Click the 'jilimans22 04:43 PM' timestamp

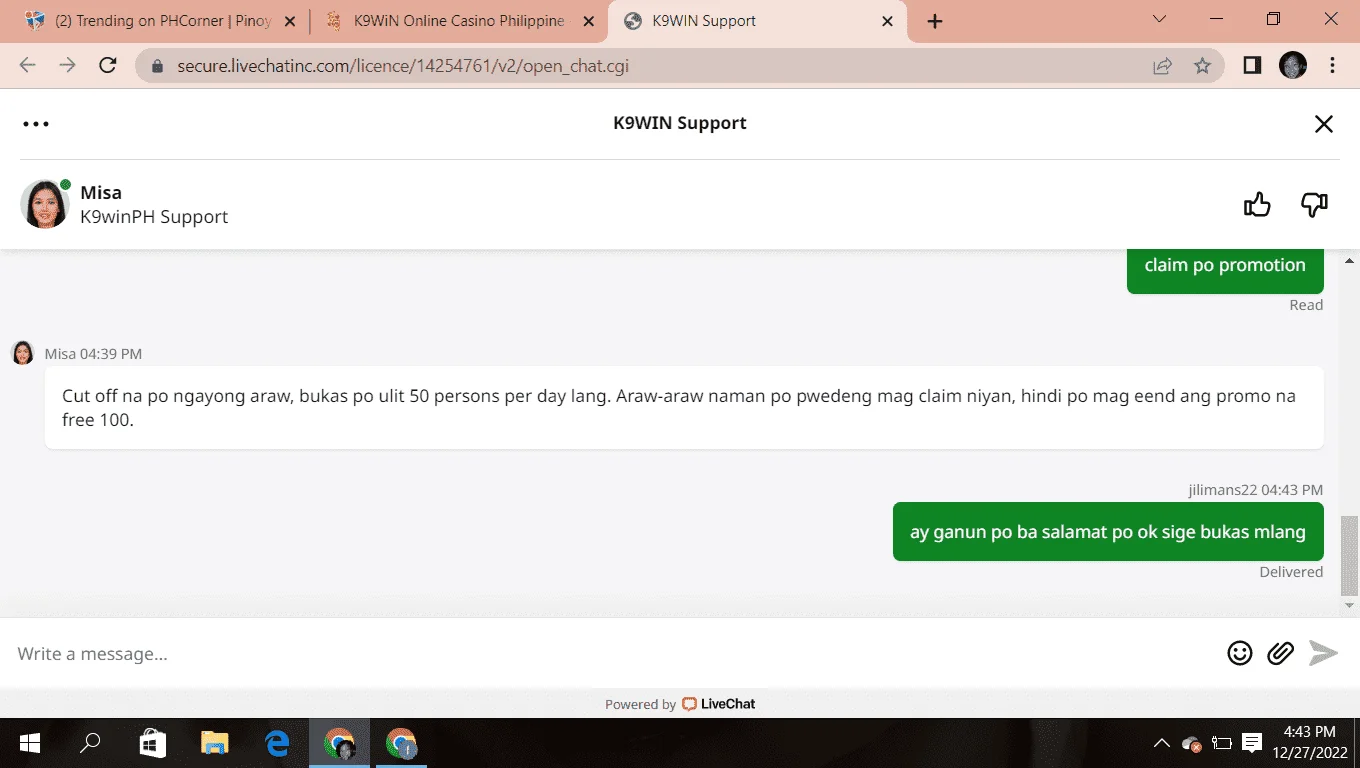pos(1255,490)
